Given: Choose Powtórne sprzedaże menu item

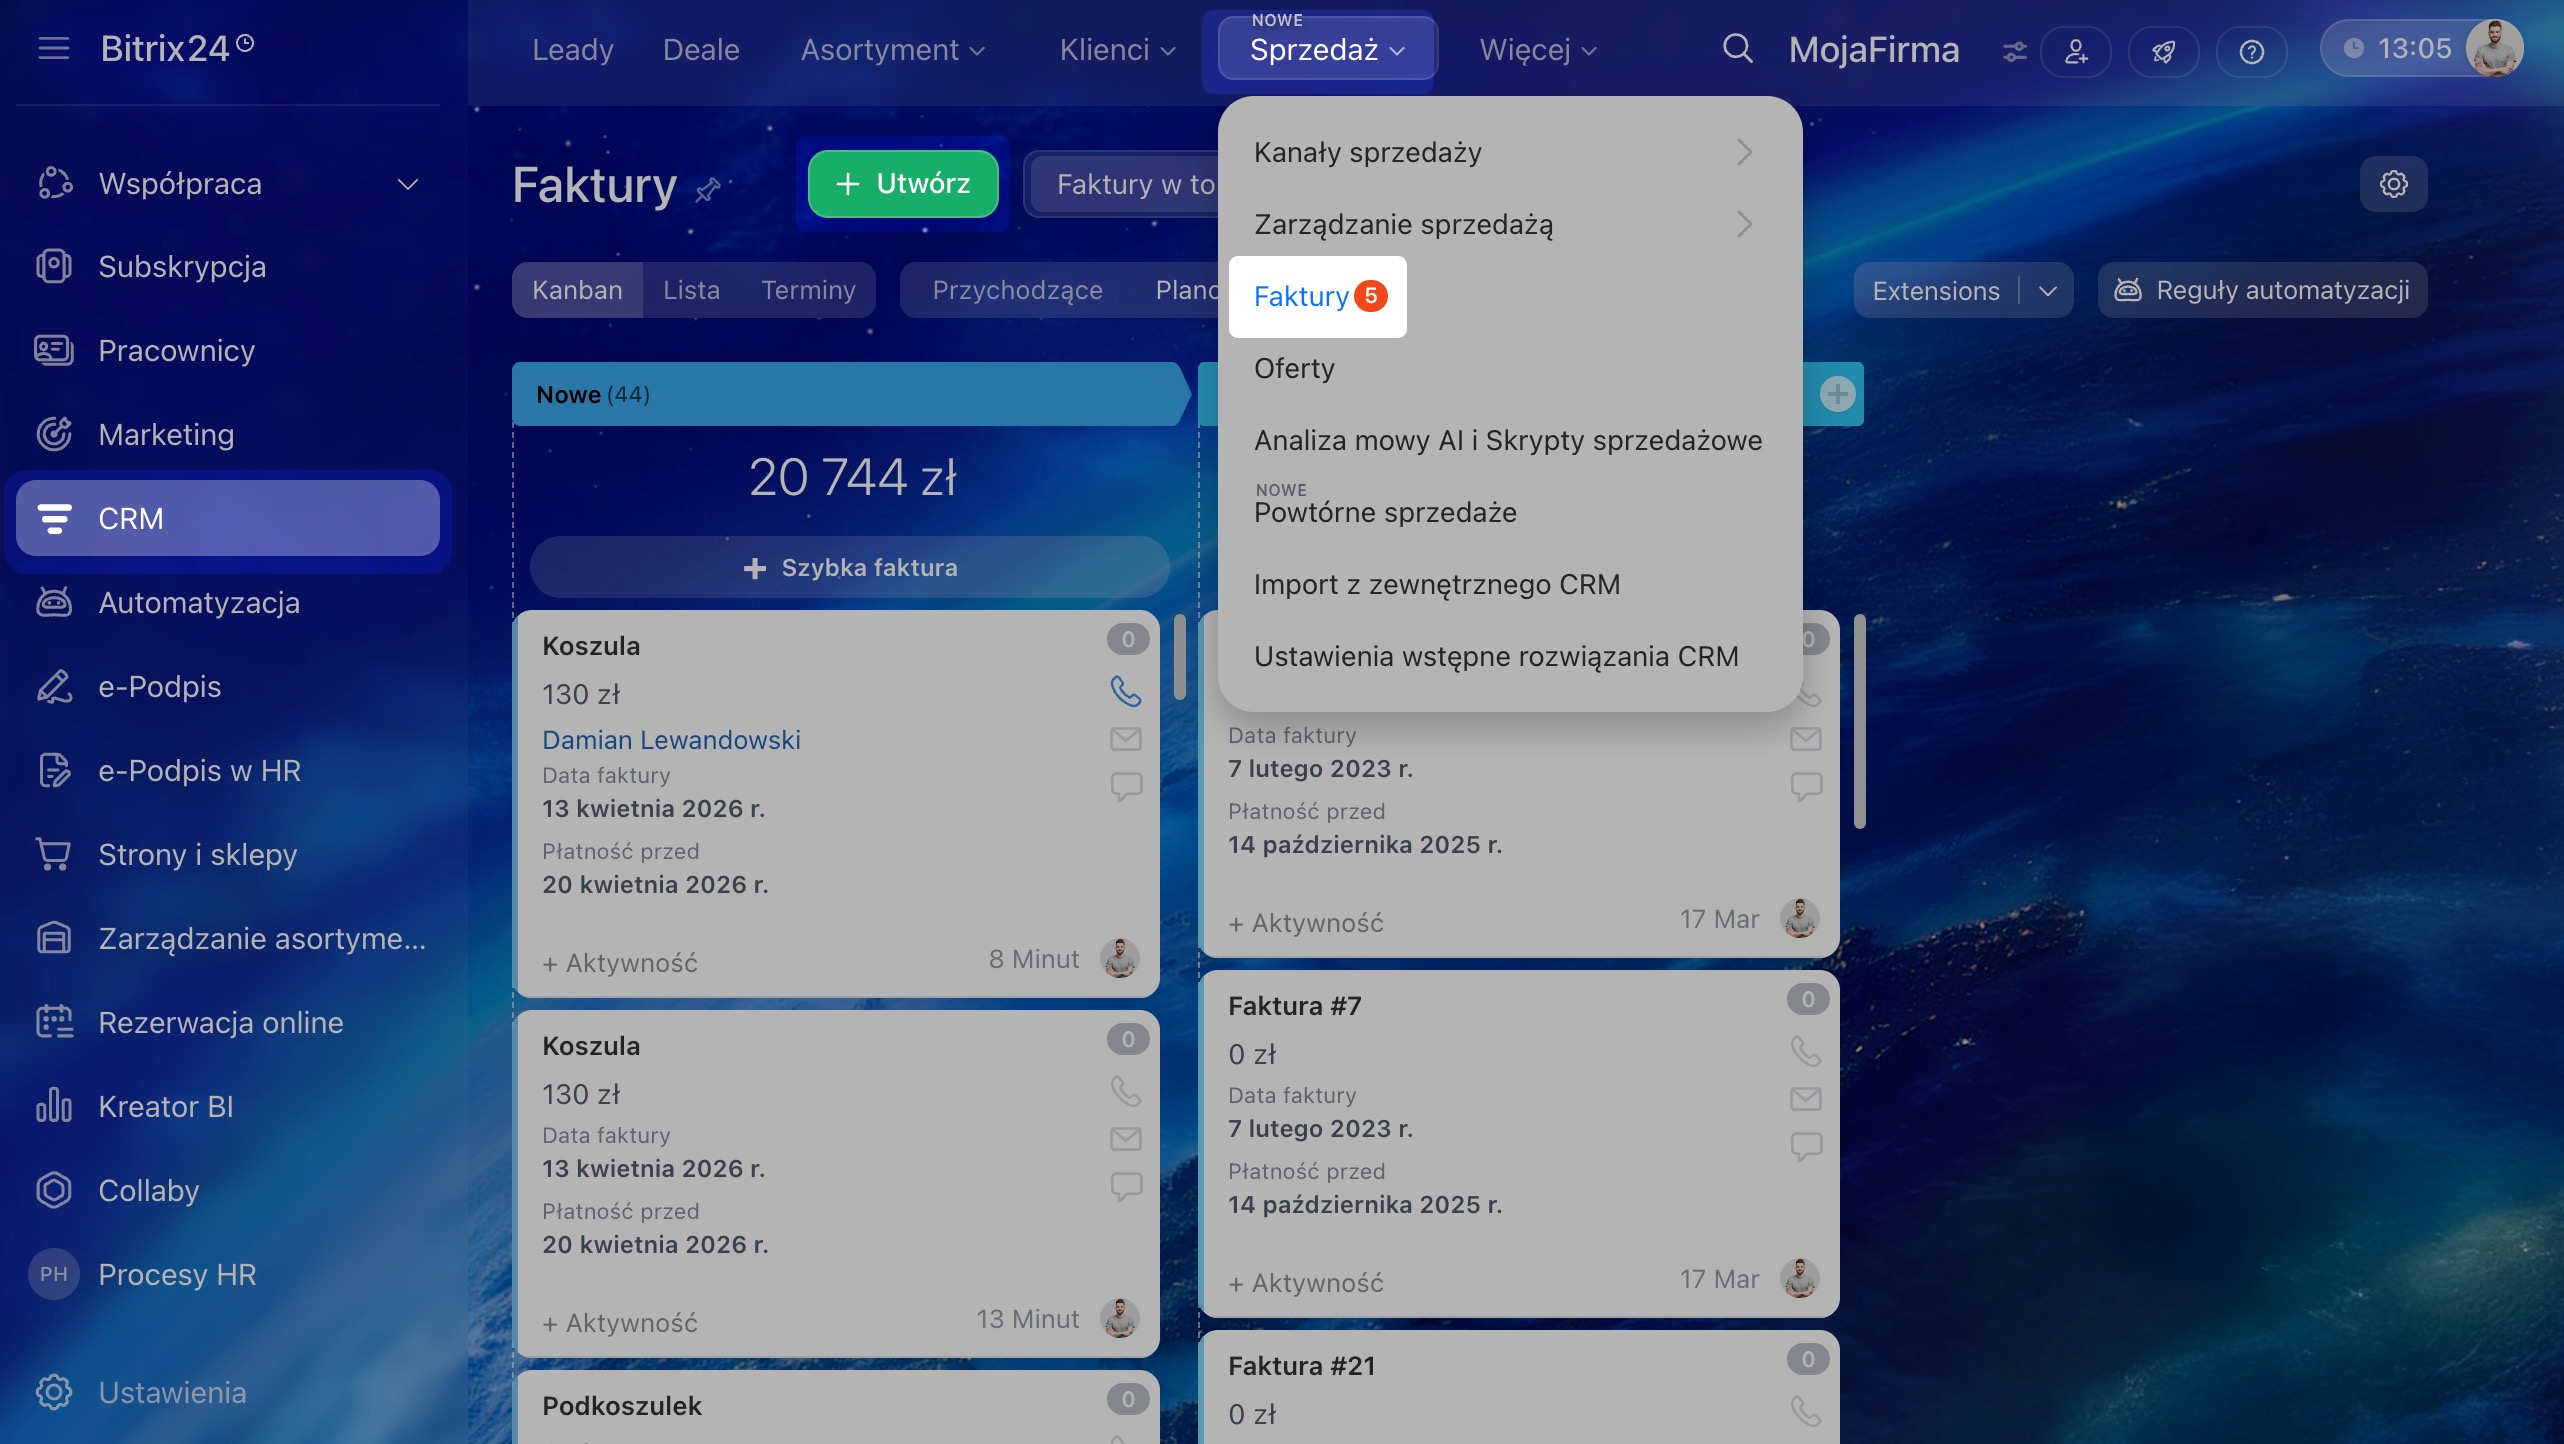Looking at the screenshot, I should click(x=1385, y=512).
